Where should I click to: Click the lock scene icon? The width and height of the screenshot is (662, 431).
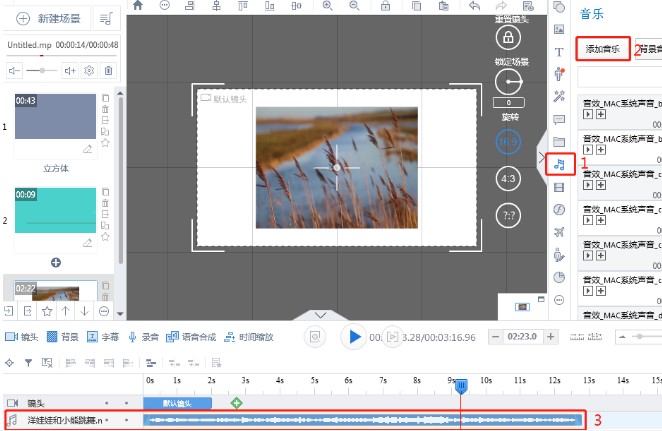[x=508, y=38]
